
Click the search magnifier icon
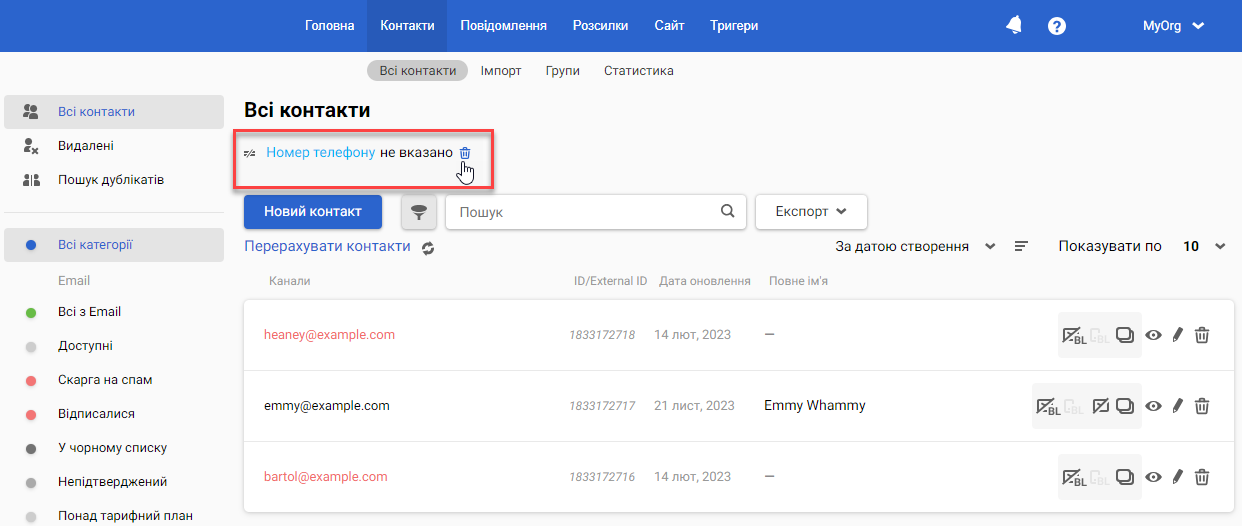coord(727,212)
